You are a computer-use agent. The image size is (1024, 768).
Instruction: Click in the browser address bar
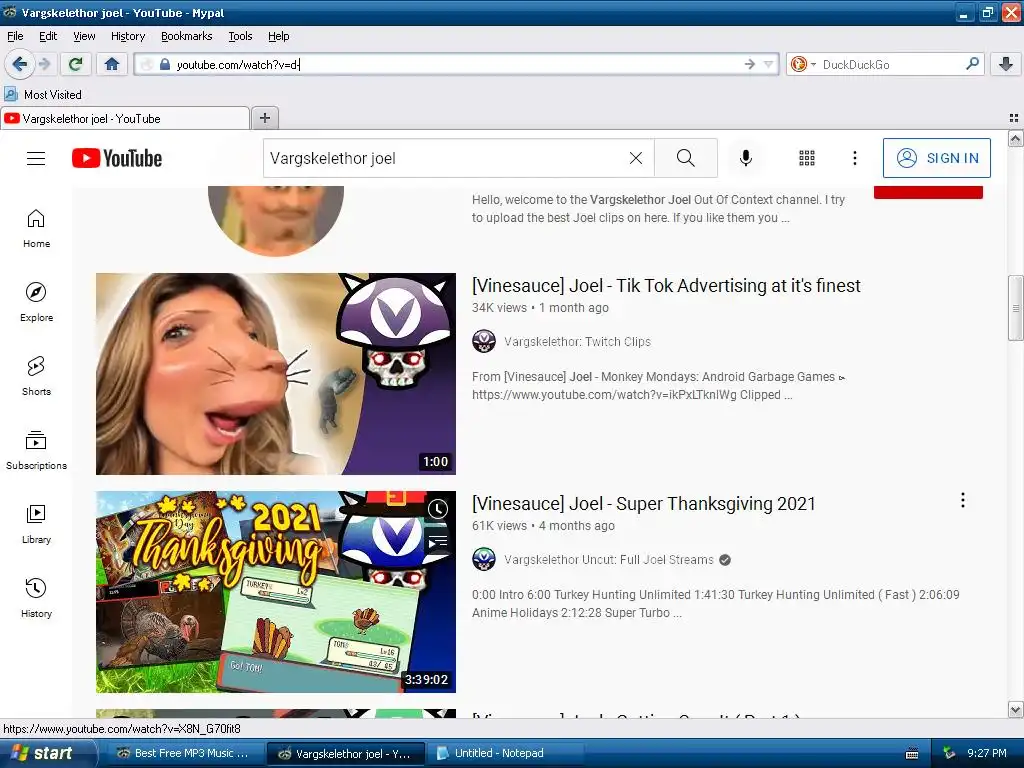pos(457,64)
